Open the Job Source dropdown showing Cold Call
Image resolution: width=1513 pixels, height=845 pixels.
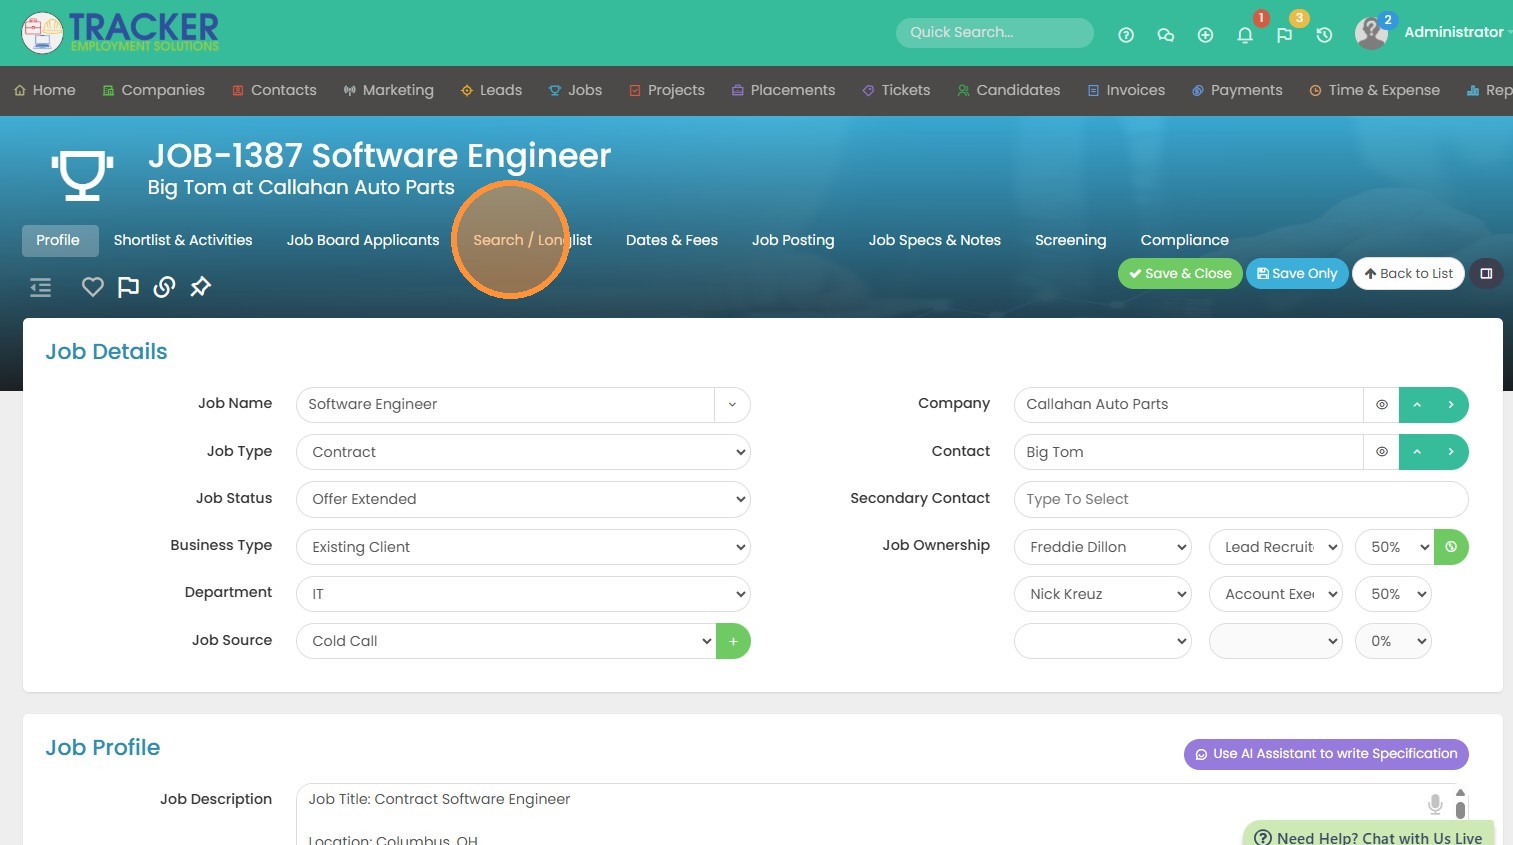pyautogui.click(x=506, y=641)
